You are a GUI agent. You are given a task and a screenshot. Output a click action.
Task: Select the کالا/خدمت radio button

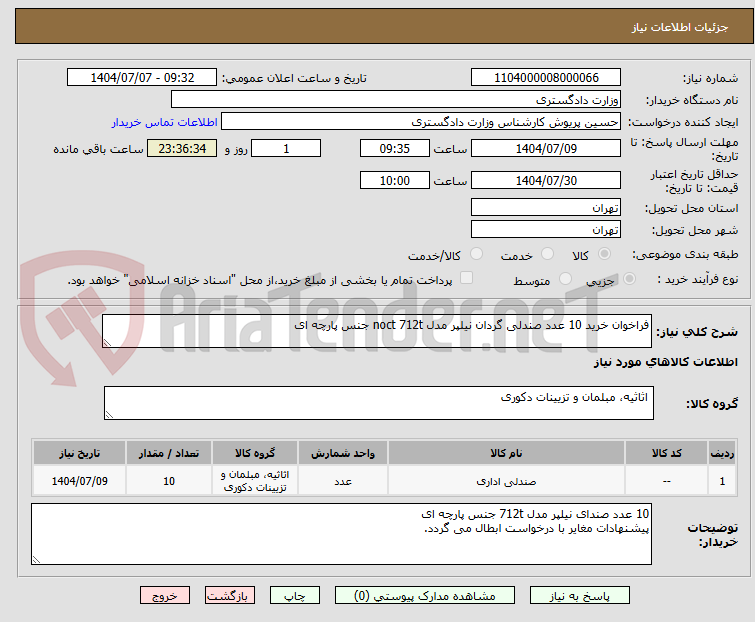tap(476, 254)
